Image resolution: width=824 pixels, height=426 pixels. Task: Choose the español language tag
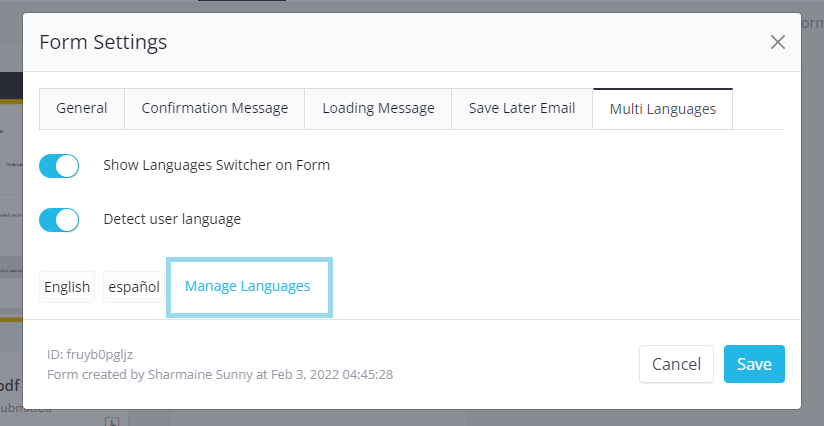point(134,286)
